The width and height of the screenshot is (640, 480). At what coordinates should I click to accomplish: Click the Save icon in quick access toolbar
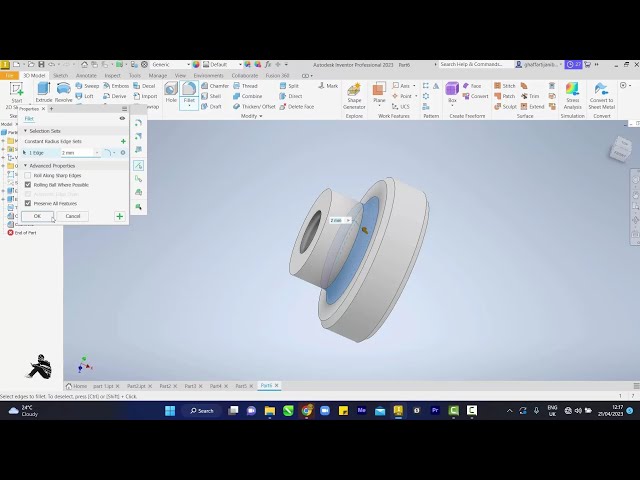[41, 64]
